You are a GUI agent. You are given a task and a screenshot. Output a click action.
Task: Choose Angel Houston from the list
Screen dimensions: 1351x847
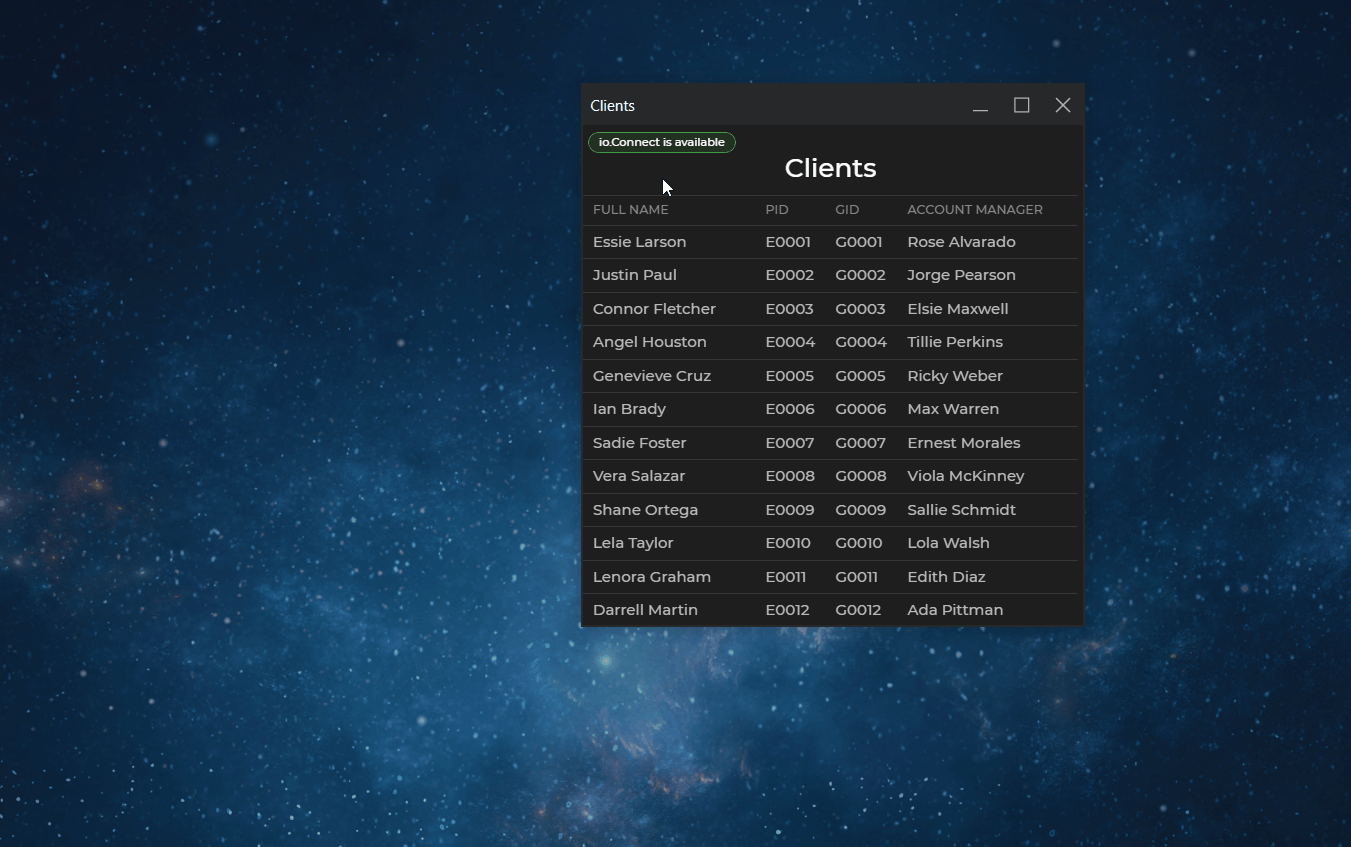(x=649, y=342)
